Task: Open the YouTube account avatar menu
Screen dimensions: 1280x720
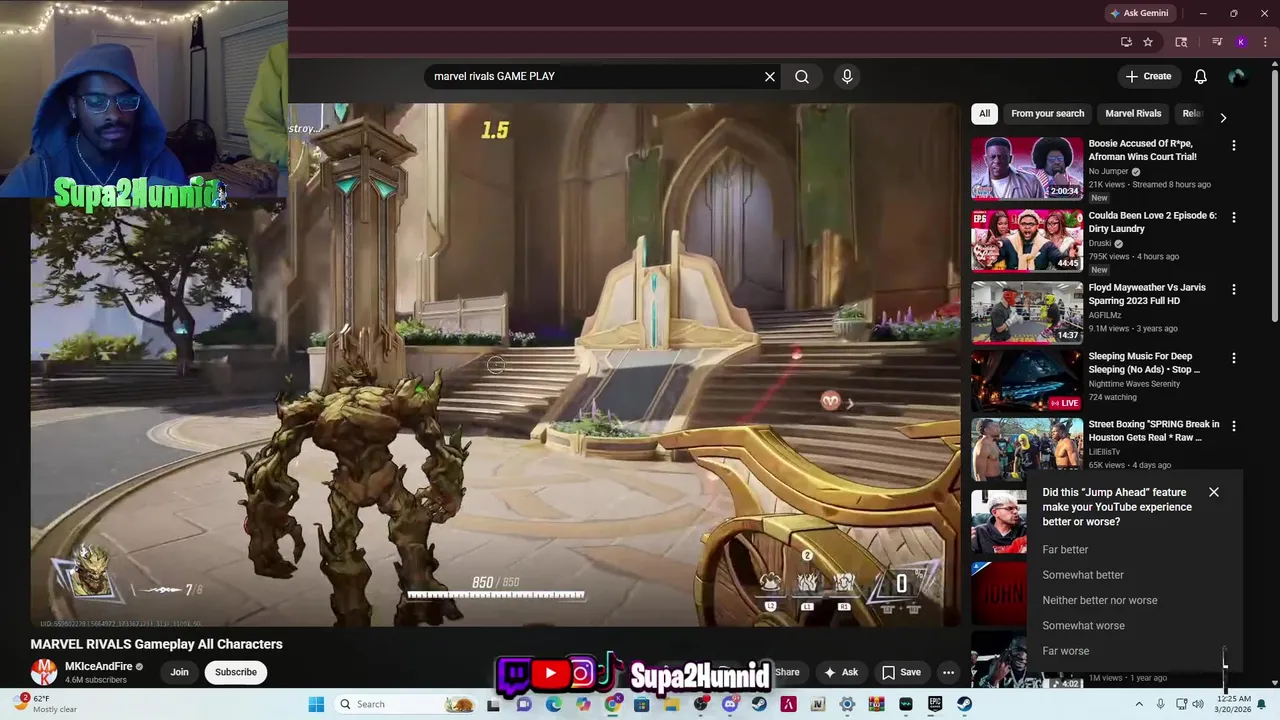Action: (x=1237, y=77)
